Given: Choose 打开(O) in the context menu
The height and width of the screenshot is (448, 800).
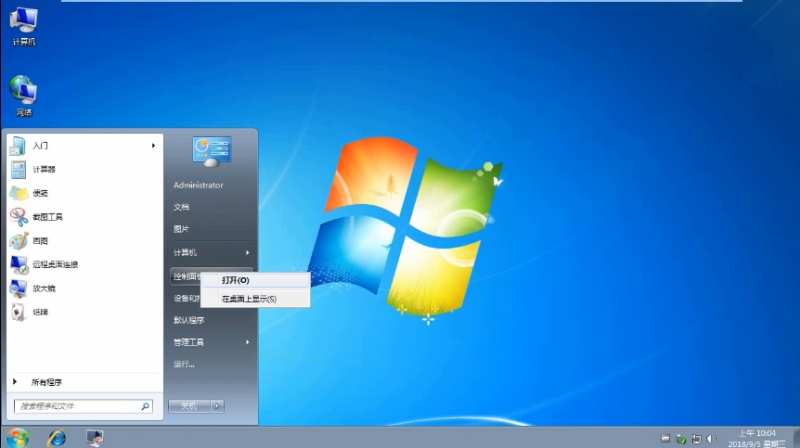Looking at the screenshot, I should point(255,280).
